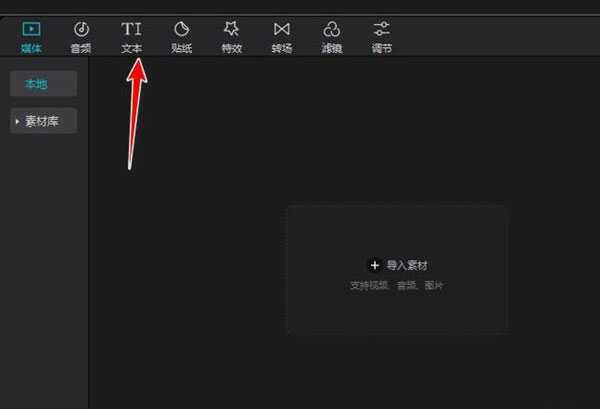600x409 pixels.
Task: Switch to the 贴纸 tab label
Action: coord(181,49)
